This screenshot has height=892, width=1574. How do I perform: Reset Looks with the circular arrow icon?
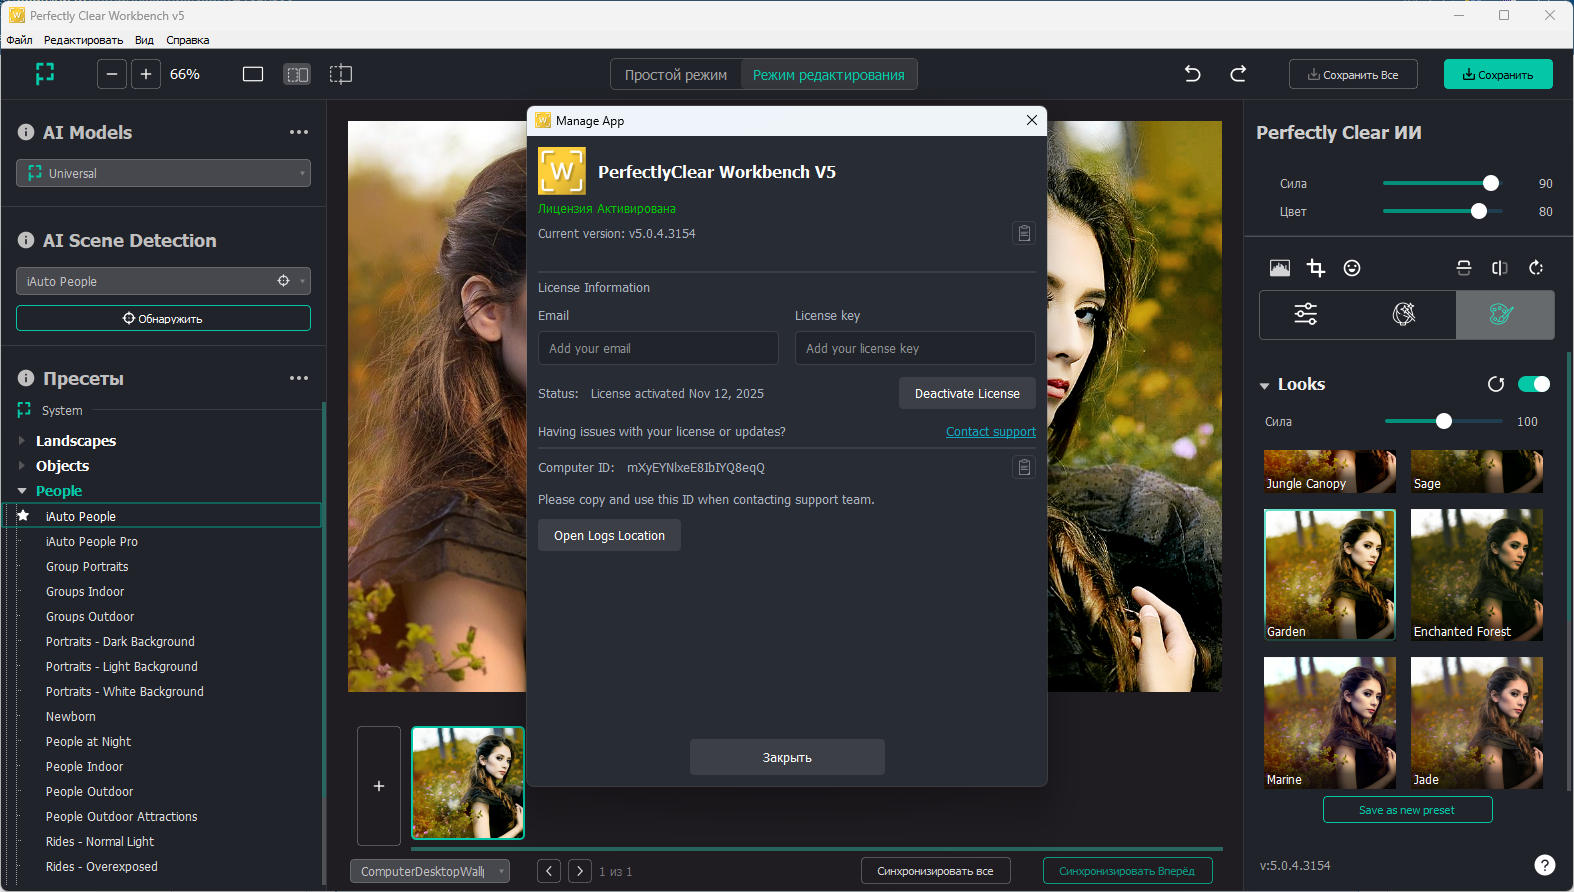pyautogui.click(x=1496, y=385)
